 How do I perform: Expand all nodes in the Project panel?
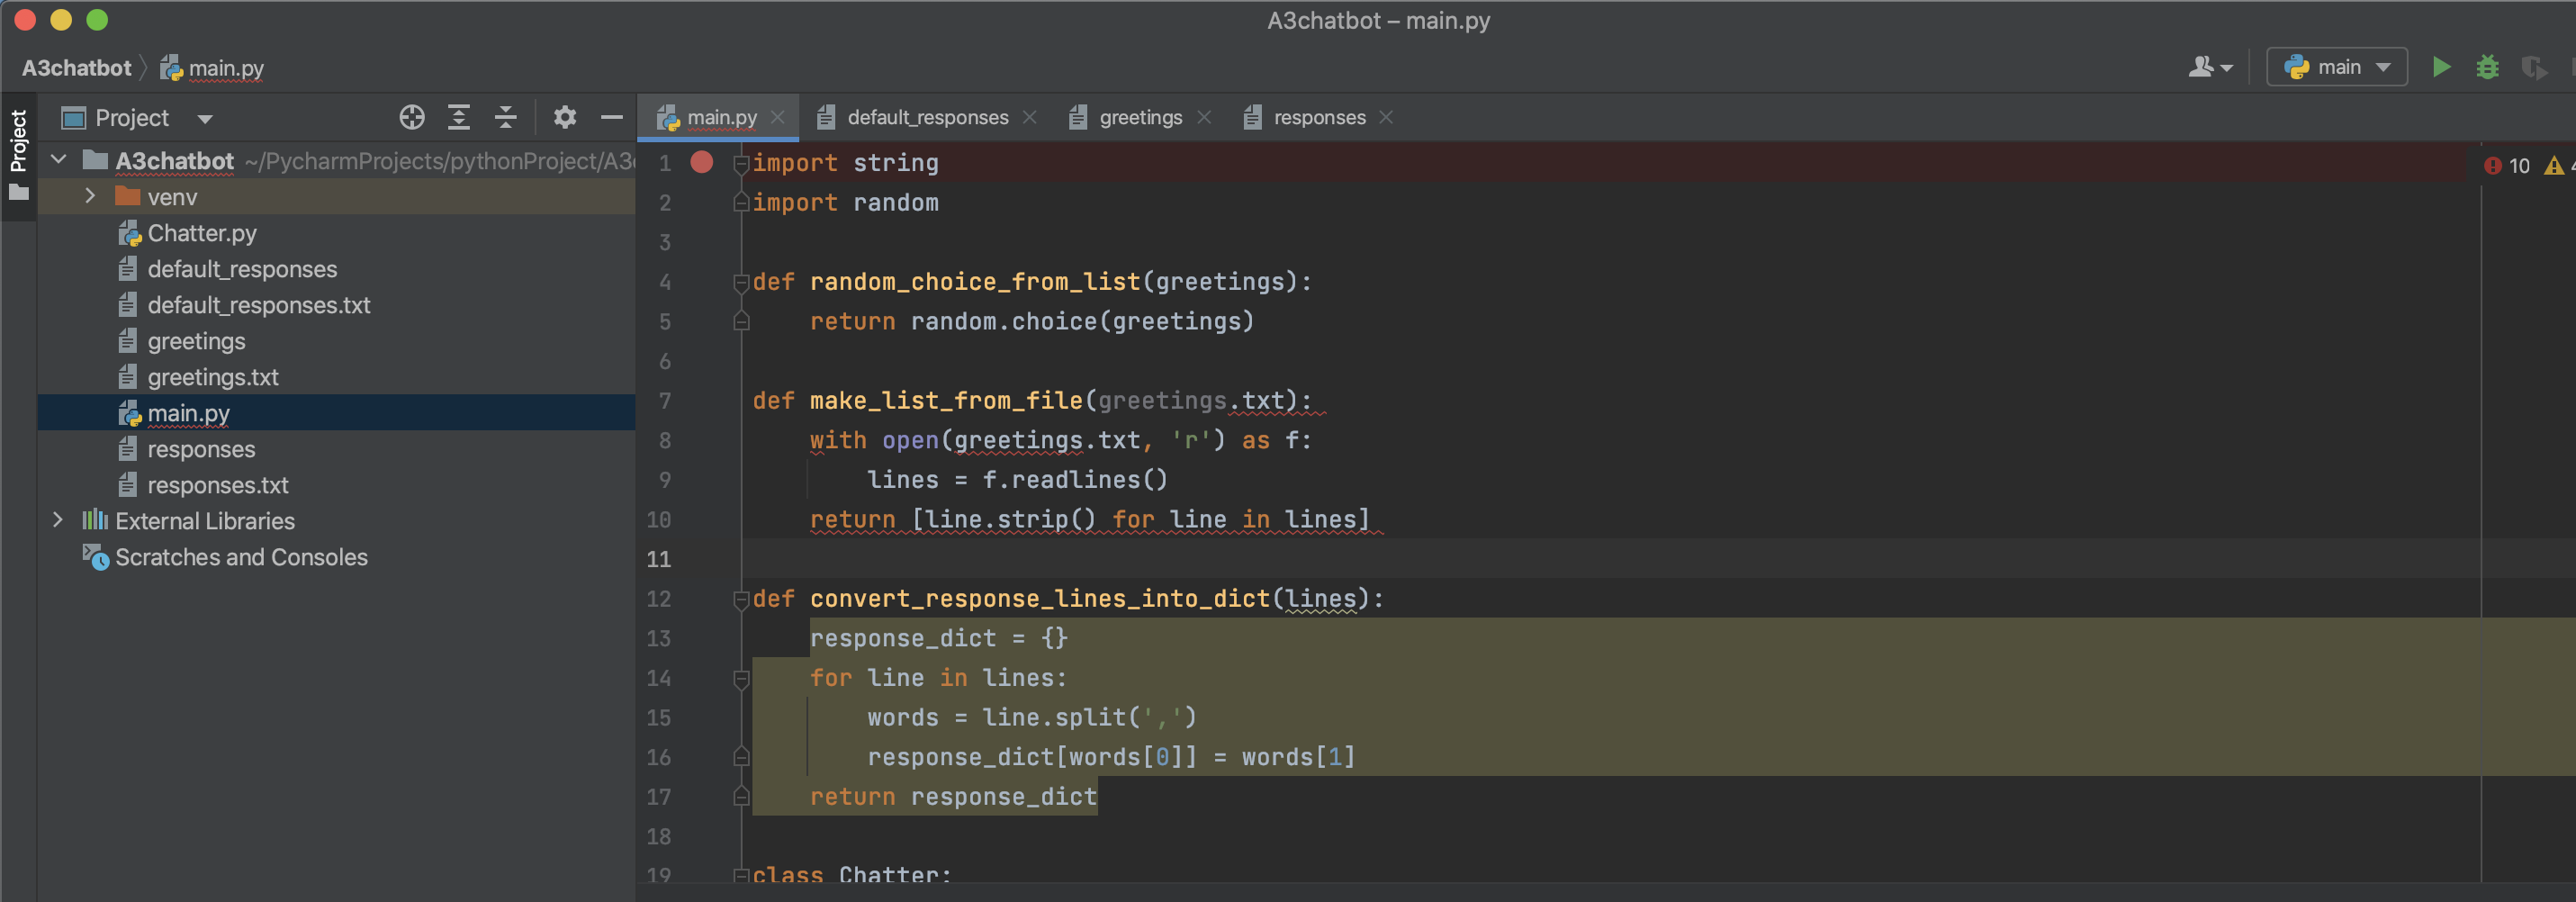tap(459, 117)
